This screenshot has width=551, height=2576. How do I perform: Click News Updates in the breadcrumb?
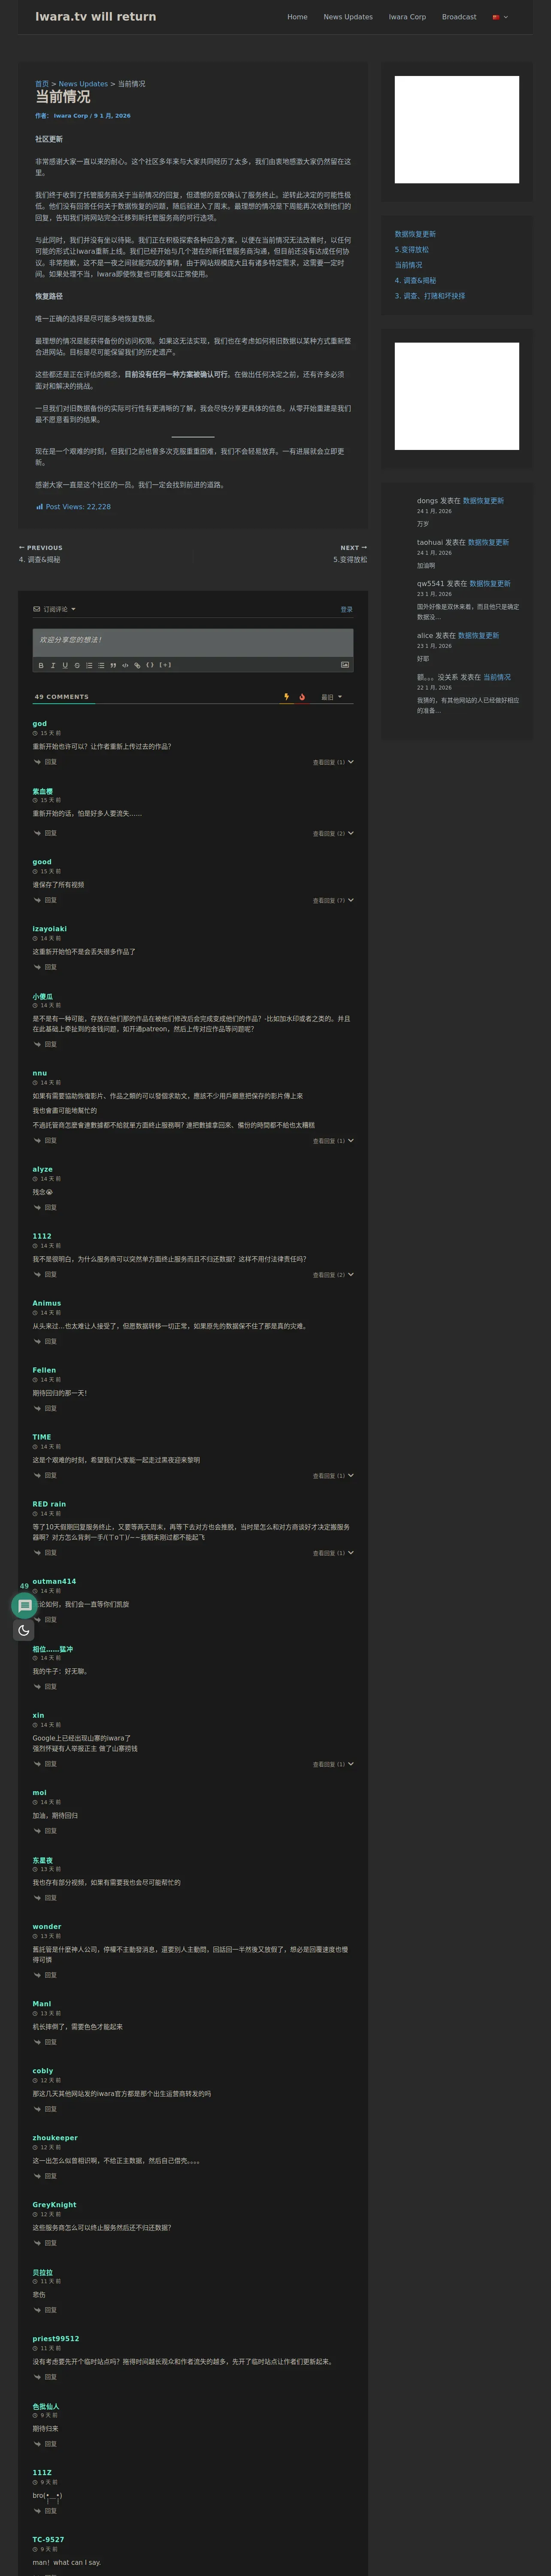pyautogui.click(x=83, y=84)
